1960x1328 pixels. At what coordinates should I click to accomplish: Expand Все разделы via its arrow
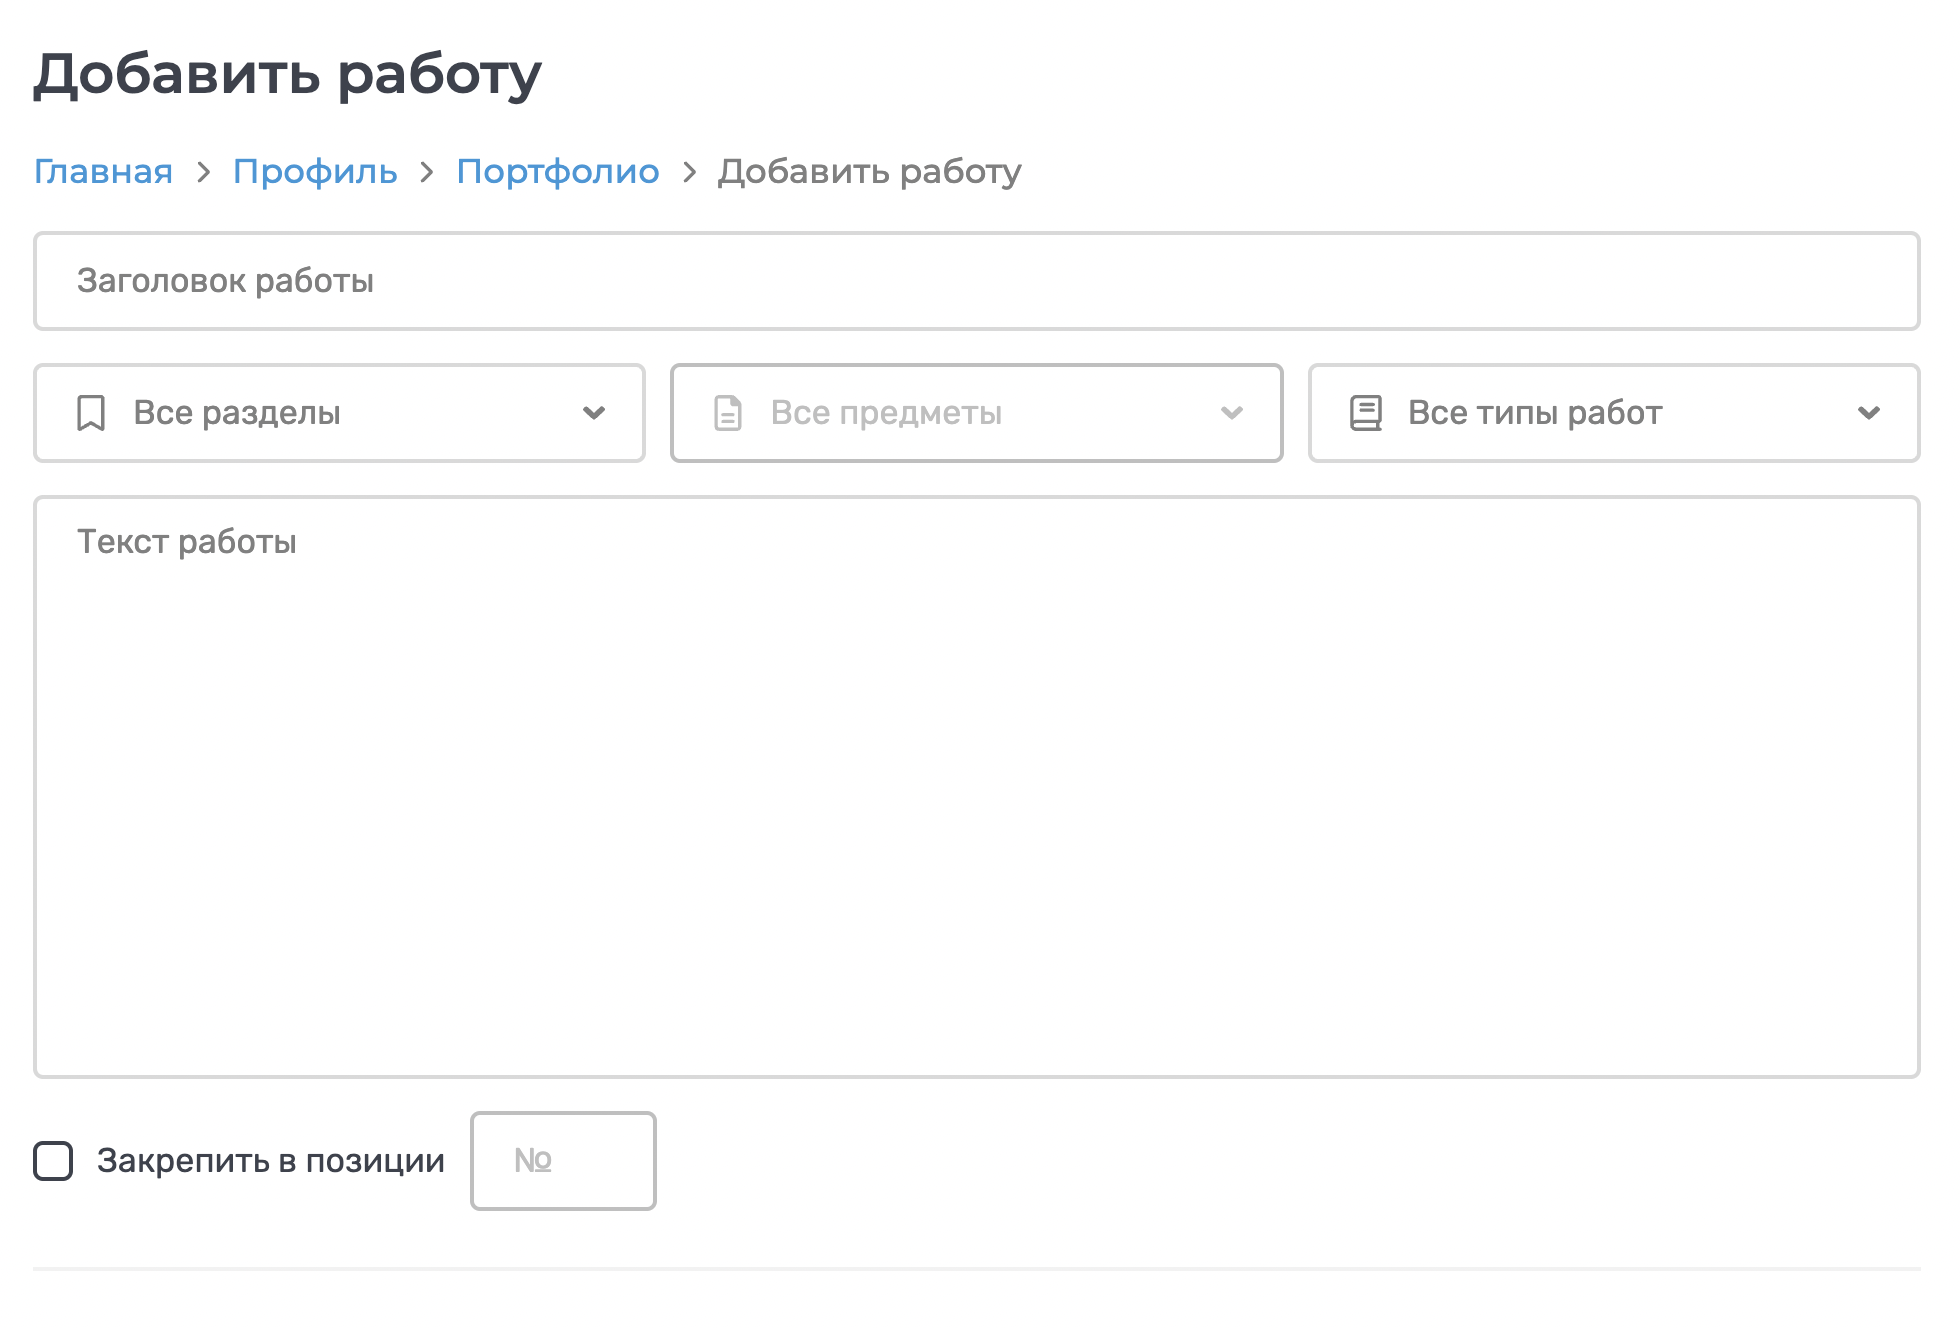coord(594,413)
